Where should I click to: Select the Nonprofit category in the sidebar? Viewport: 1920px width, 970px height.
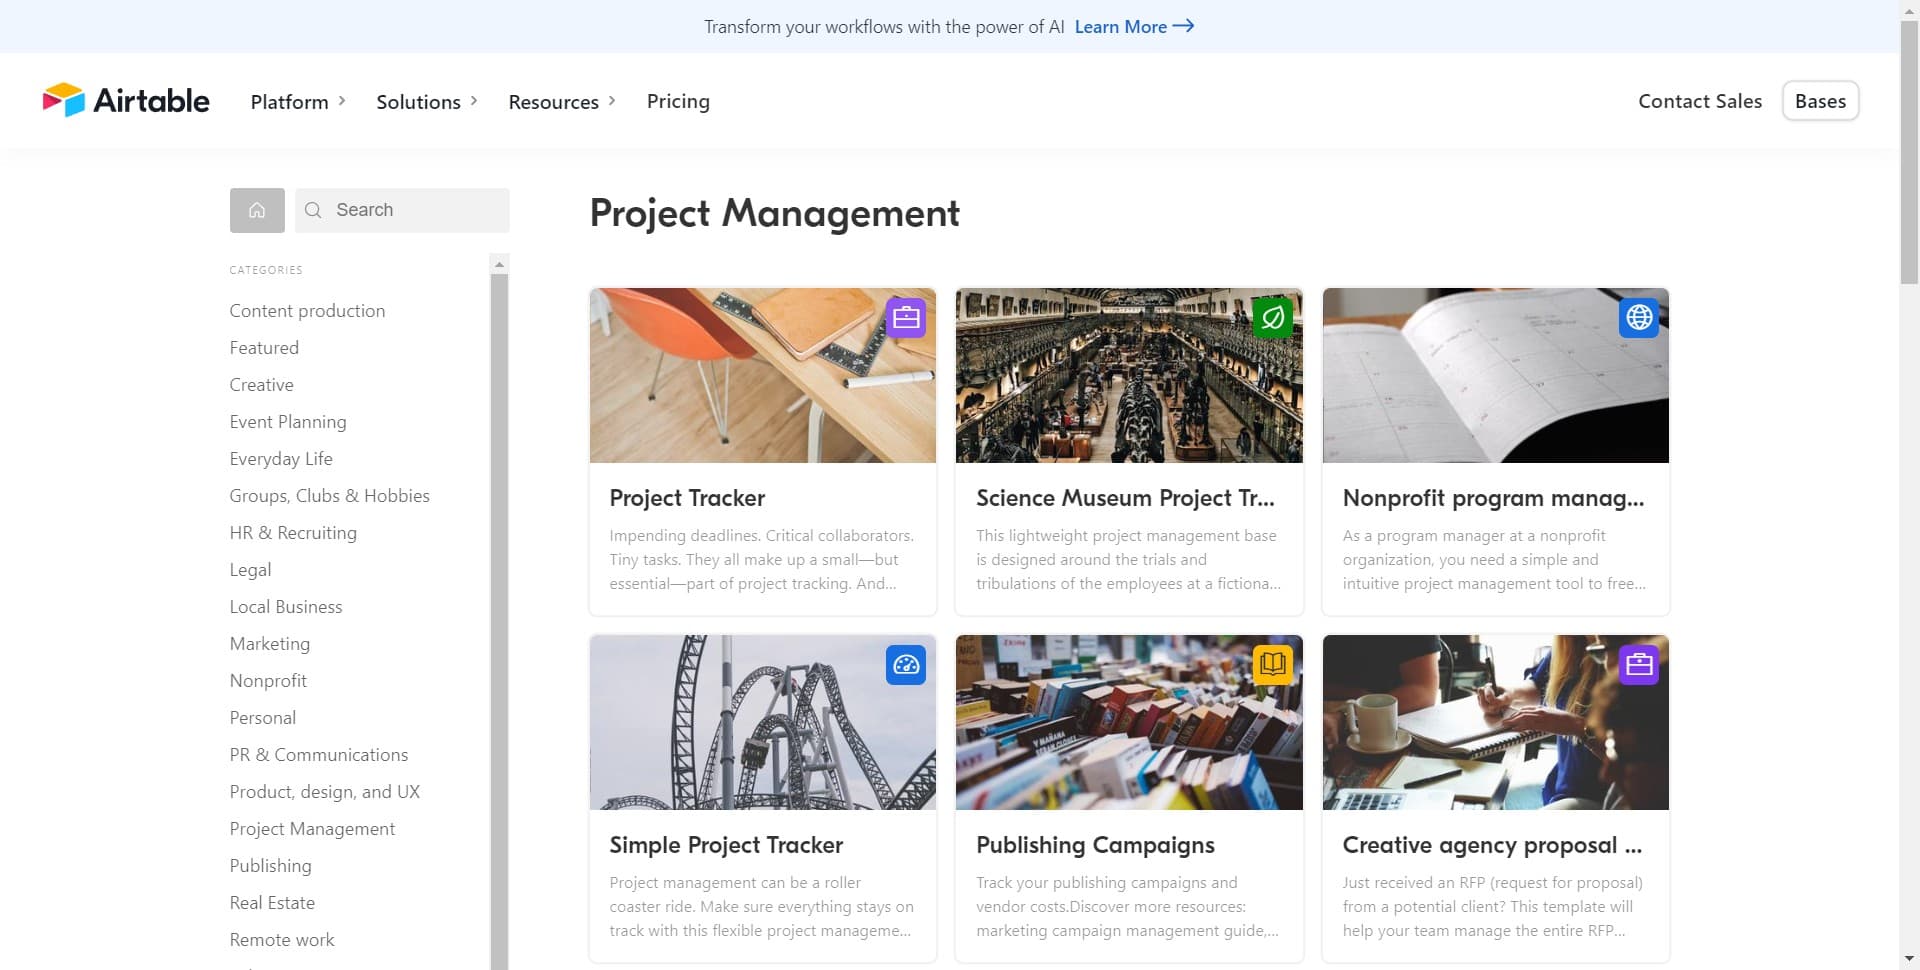point(268,680)
